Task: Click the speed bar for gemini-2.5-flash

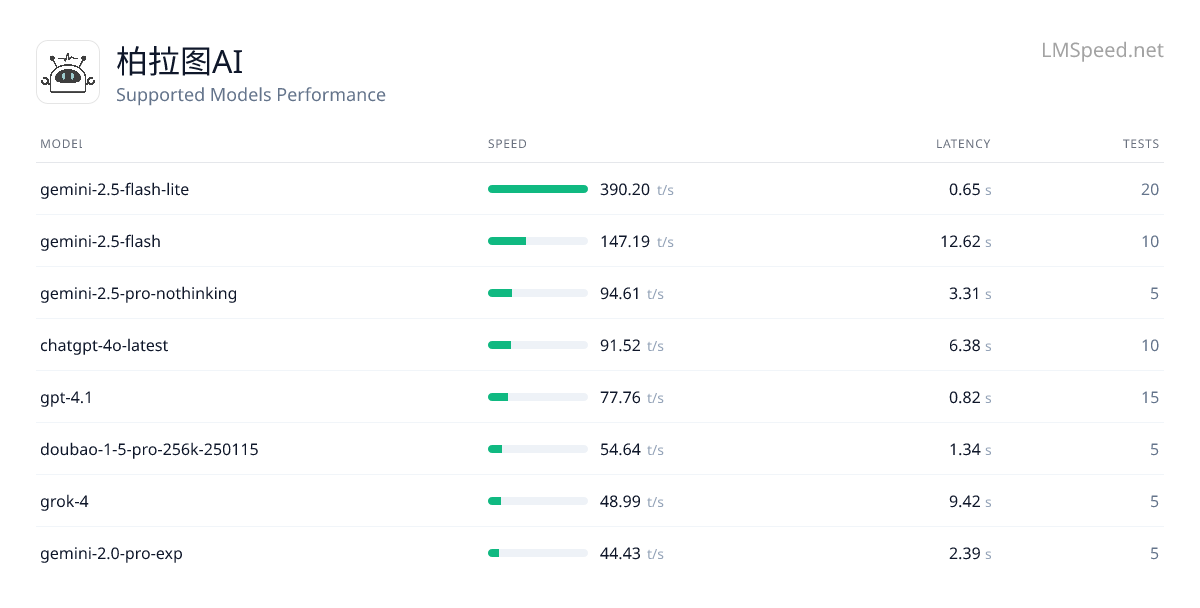Action: [x=538, y=241]
